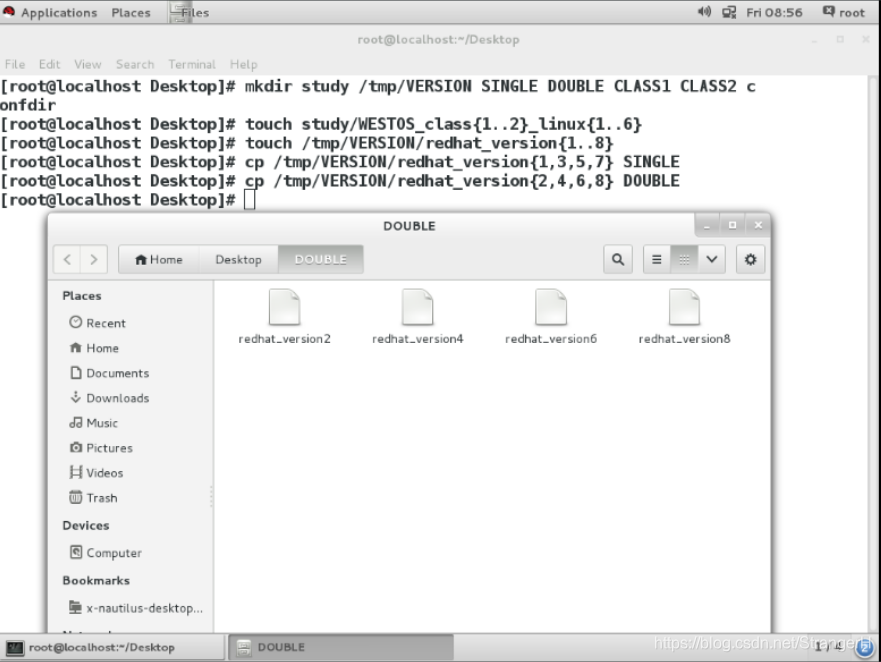
Task: Switch to DOUBLE window via taskbar
Action: click(x=340, y=647)
